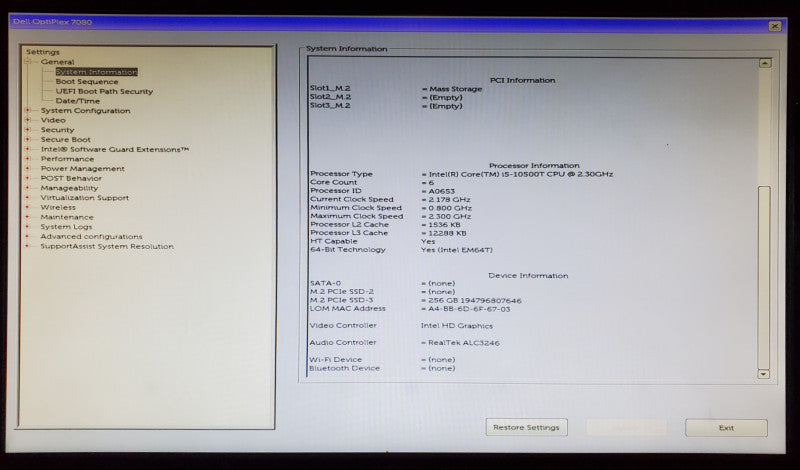Image resolution: width=800 pixels, height=470 pixels.
Task: Click the Restore Settings button
Action: click(x=527, y=428)
